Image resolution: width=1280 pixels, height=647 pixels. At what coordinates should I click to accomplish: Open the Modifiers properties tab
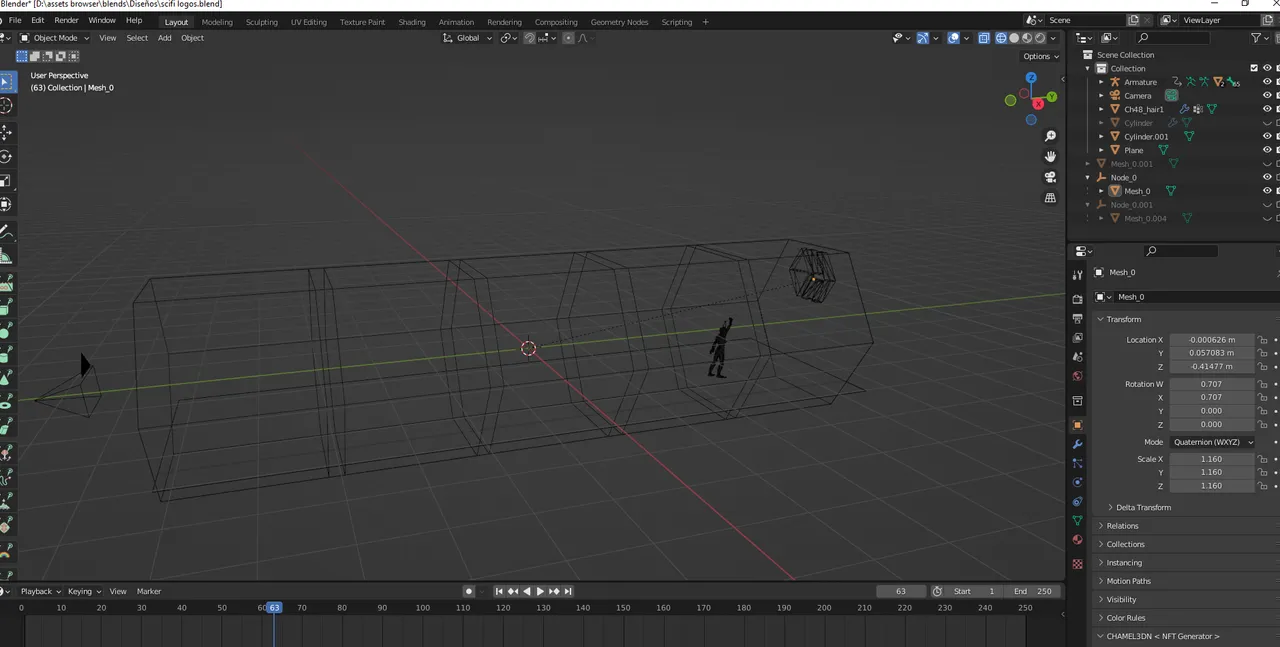(1077, 444)
